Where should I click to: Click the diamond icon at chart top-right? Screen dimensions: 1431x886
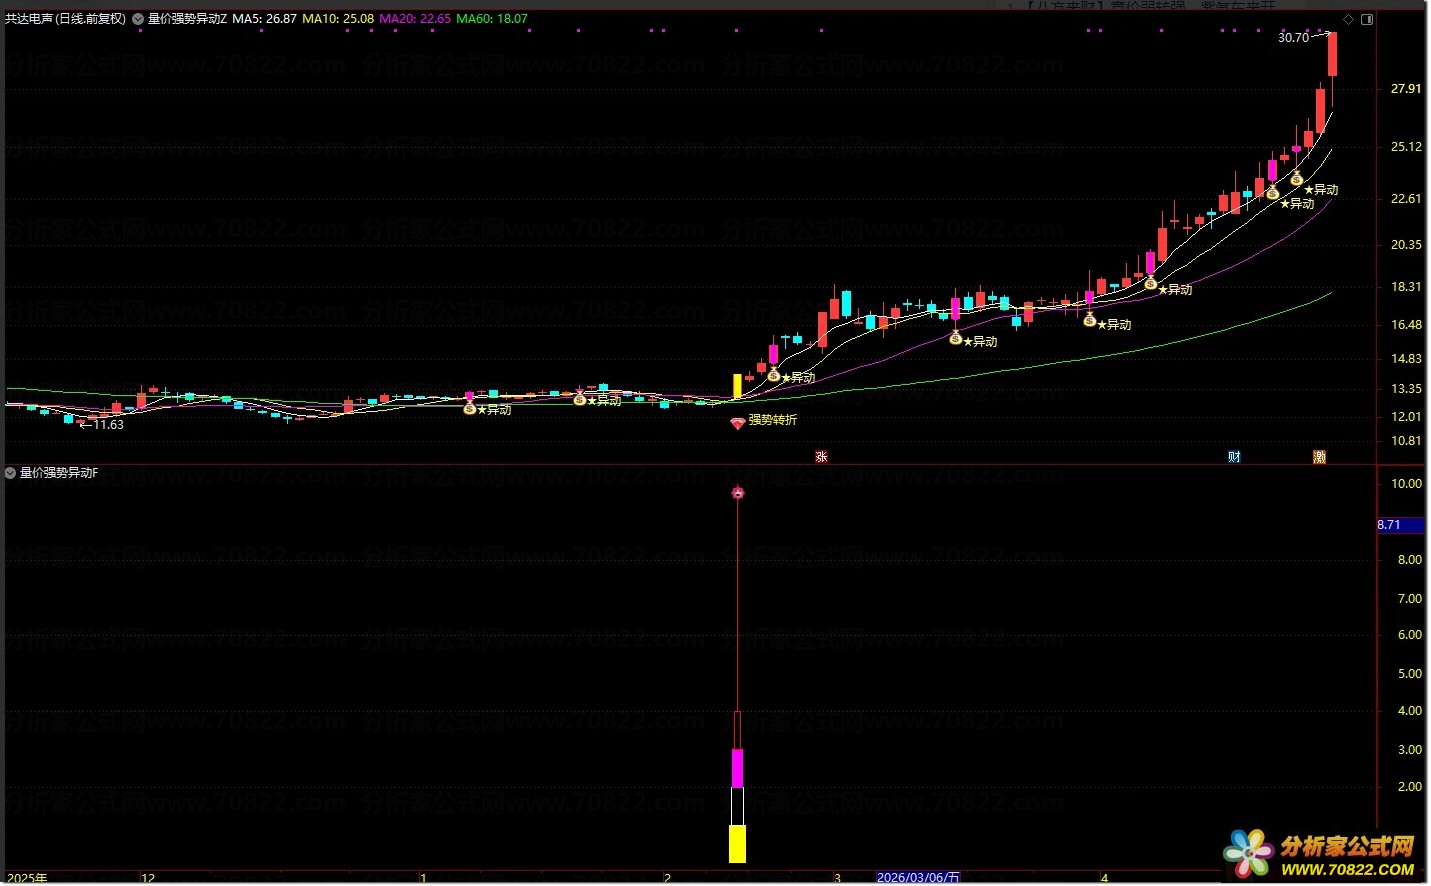click(x=1348, y=19)
